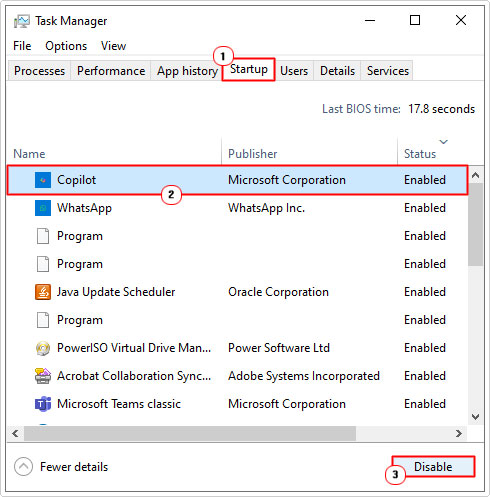Click Enabled status in Java Update row
The width and height of the screenshot is (490, 497).
(x=425, y=292)
